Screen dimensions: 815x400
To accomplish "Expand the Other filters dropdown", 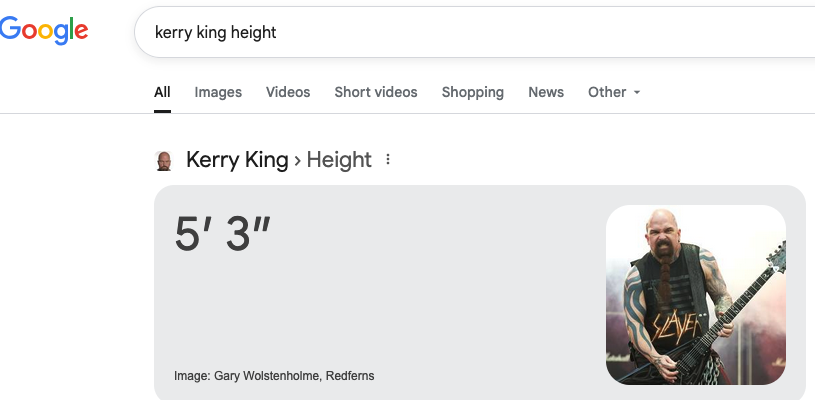I will pos(614,92).
